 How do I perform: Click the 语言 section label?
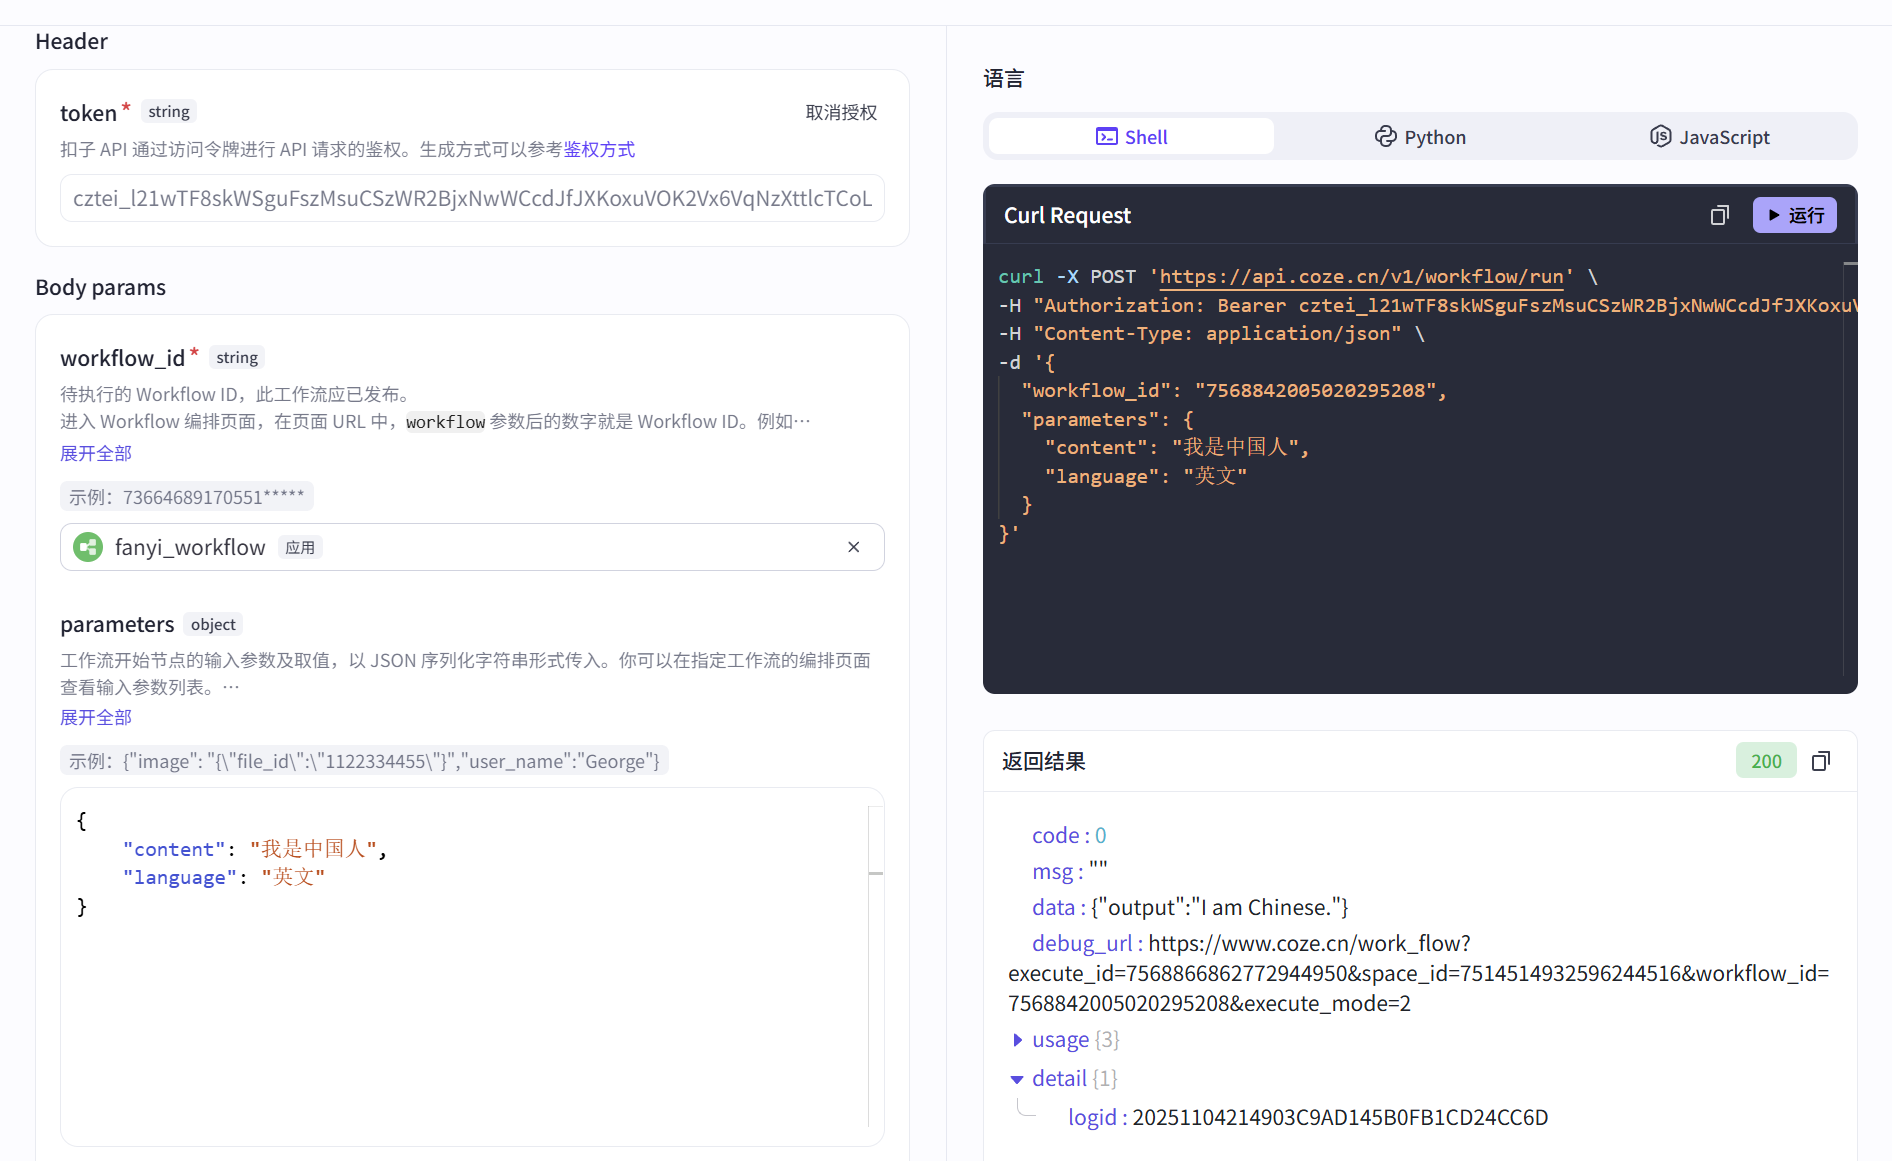click(1003, 79)
